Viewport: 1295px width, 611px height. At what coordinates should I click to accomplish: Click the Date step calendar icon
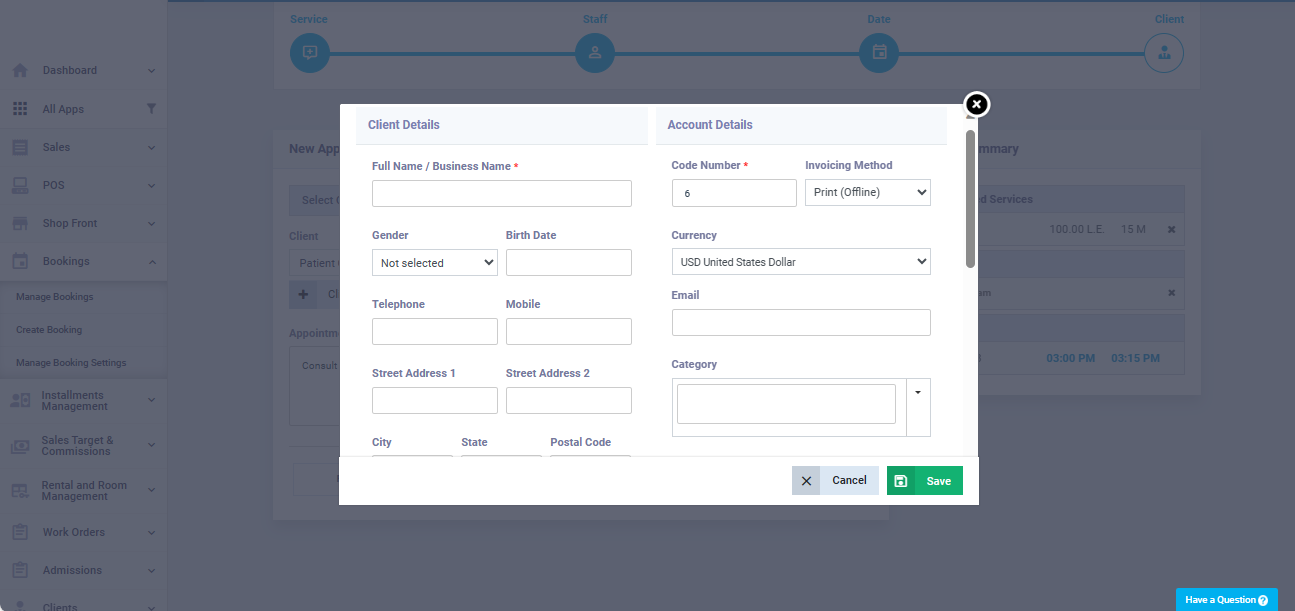click(879, 53)
